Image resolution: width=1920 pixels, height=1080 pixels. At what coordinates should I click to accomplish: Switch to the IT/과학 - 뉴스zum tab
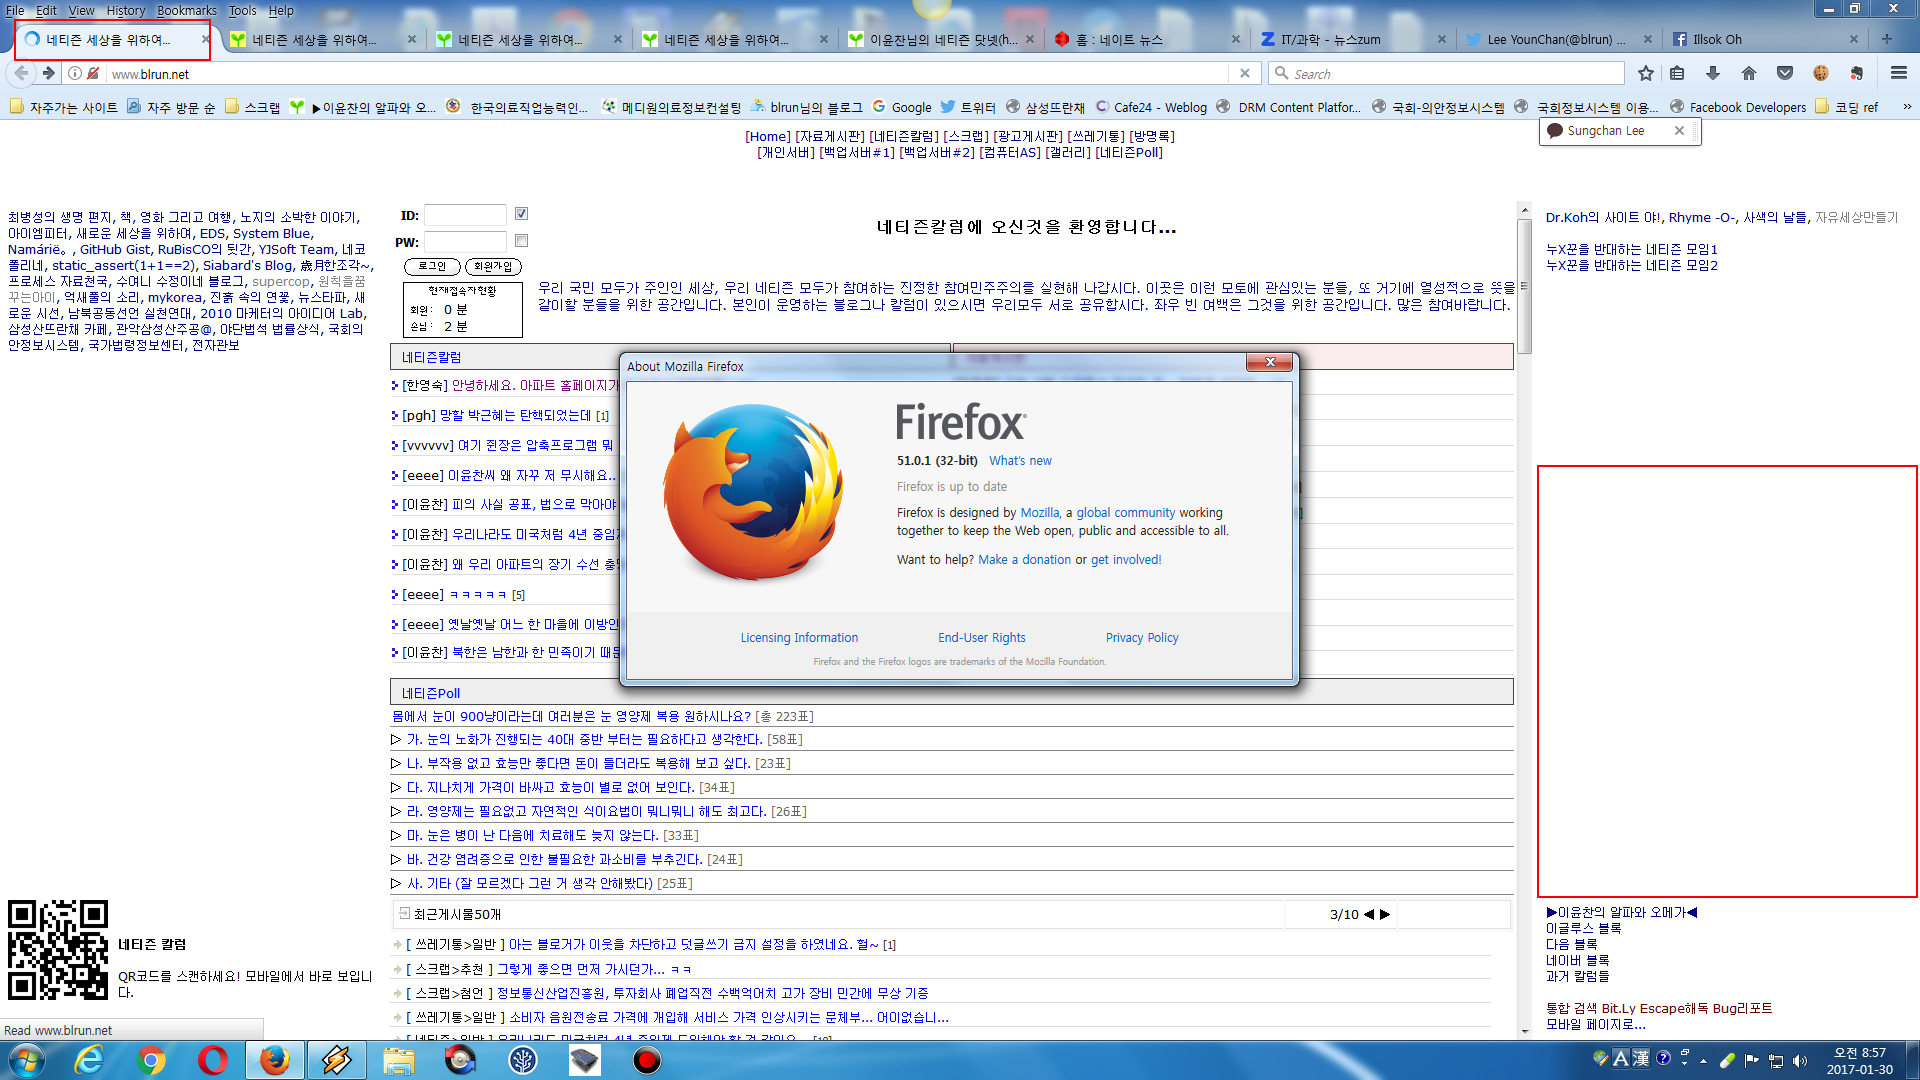pyautogui.click(x=1352, y=39)
